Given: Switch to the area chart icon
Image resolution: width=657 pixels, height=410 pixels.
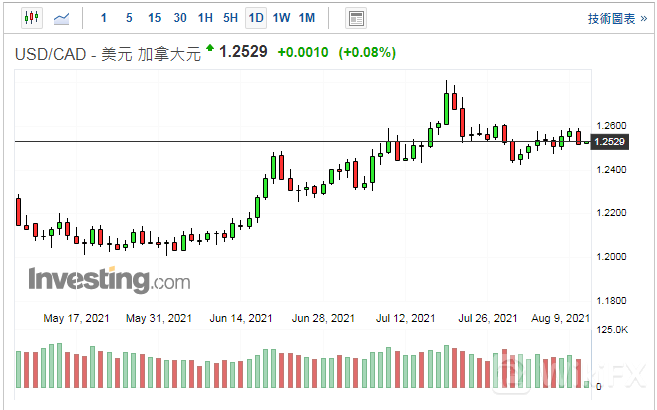Looking at the screenshot, I should [x=62, y=18].
